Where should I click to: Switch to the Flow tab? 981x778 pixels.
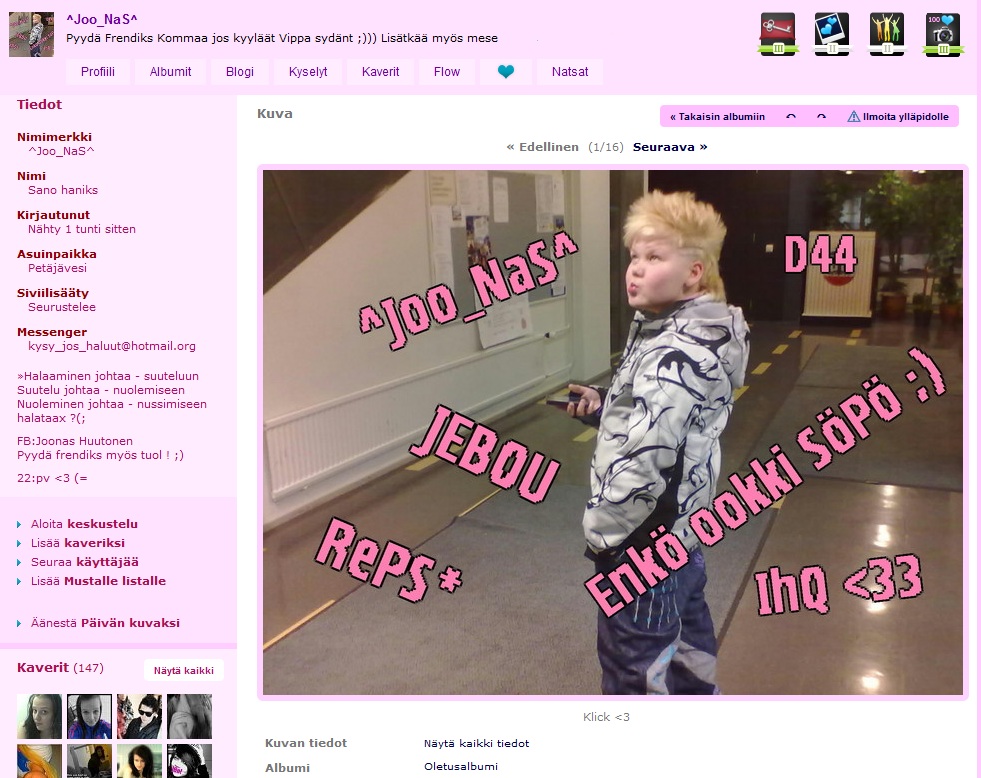pos(447,71)
